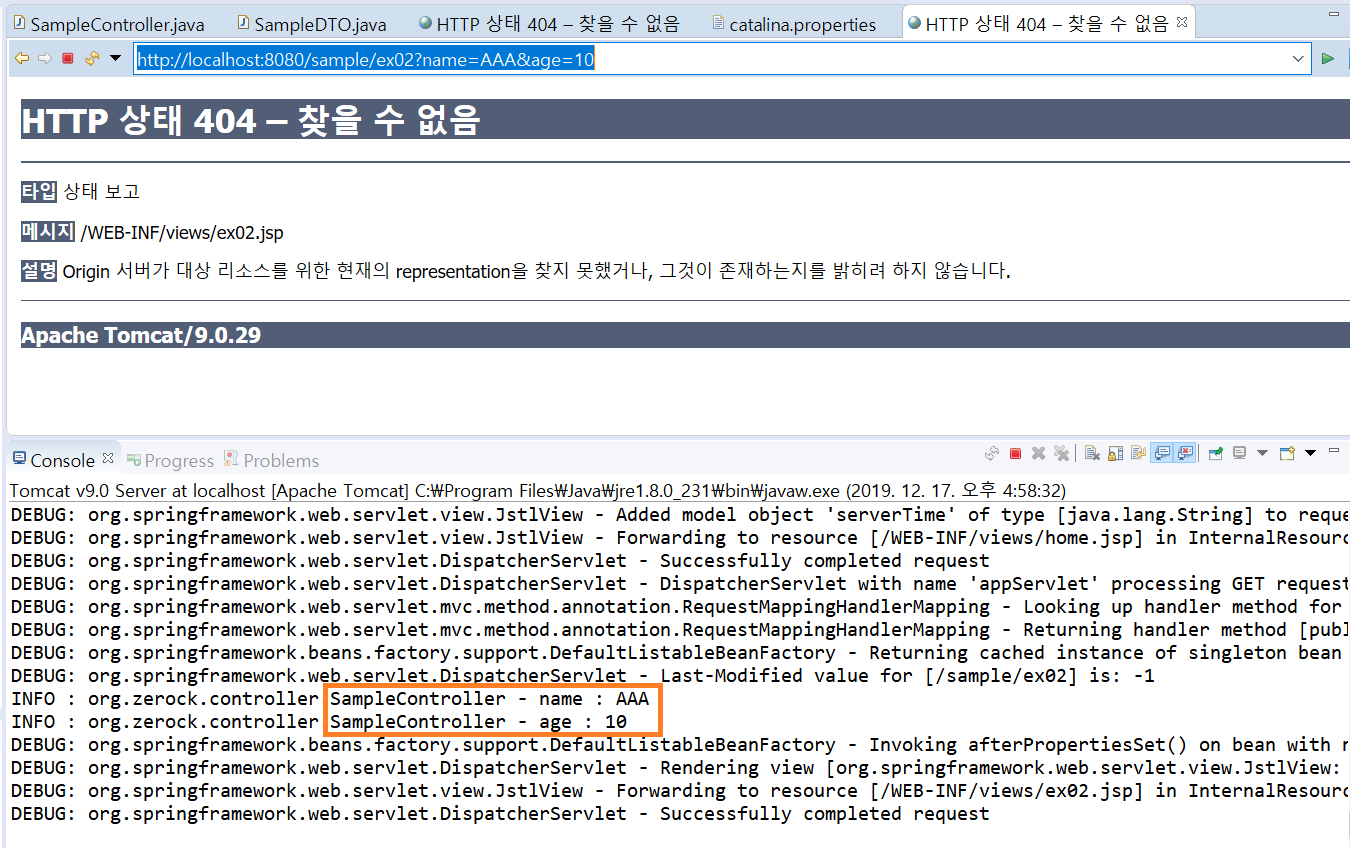Click the 'Apache Tomcat/9.0.29' footer heading
1350x848 pixels.
[x=141, y=335]
